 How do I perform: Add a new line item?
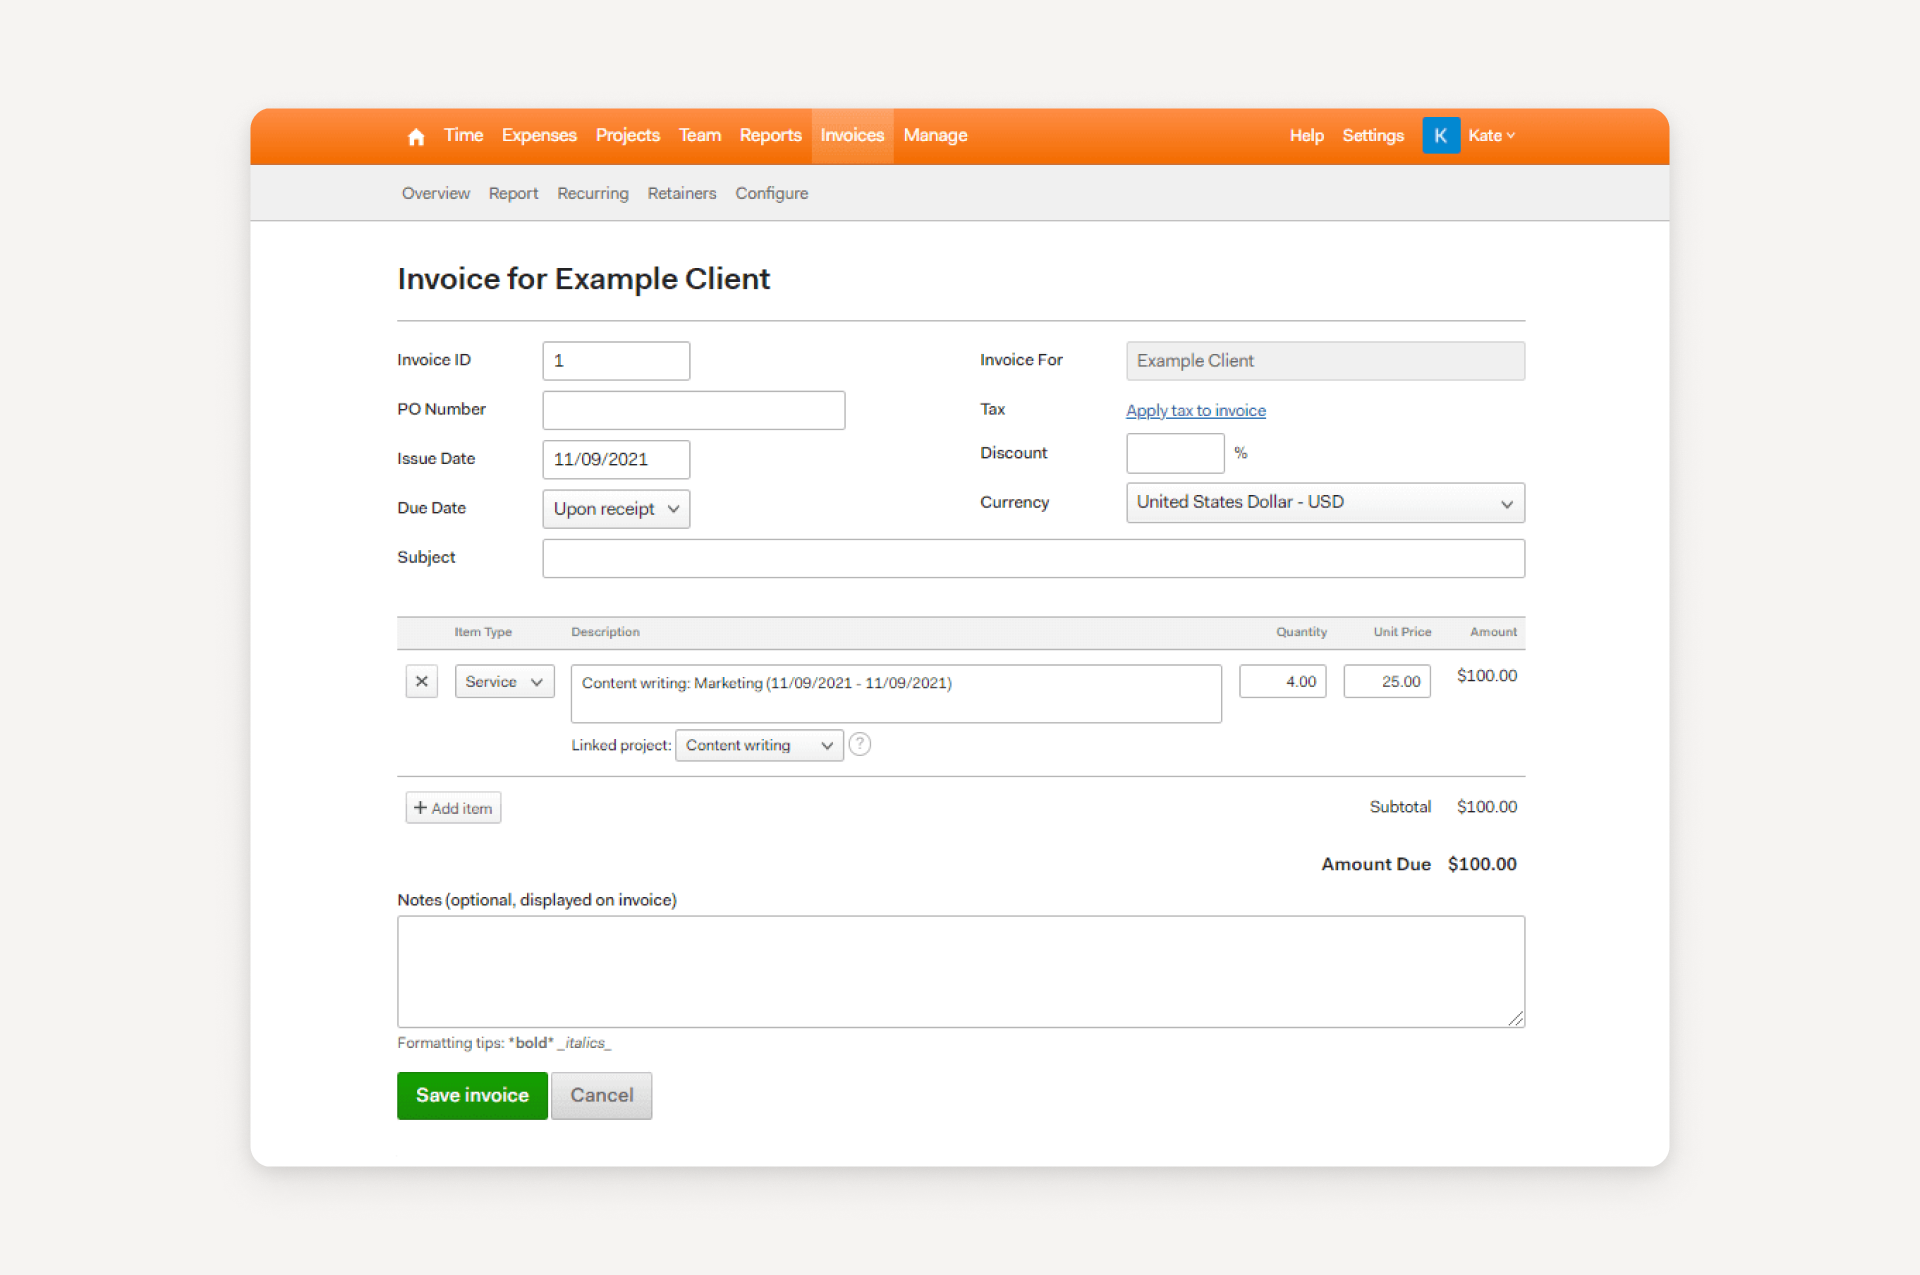(452, 807)
